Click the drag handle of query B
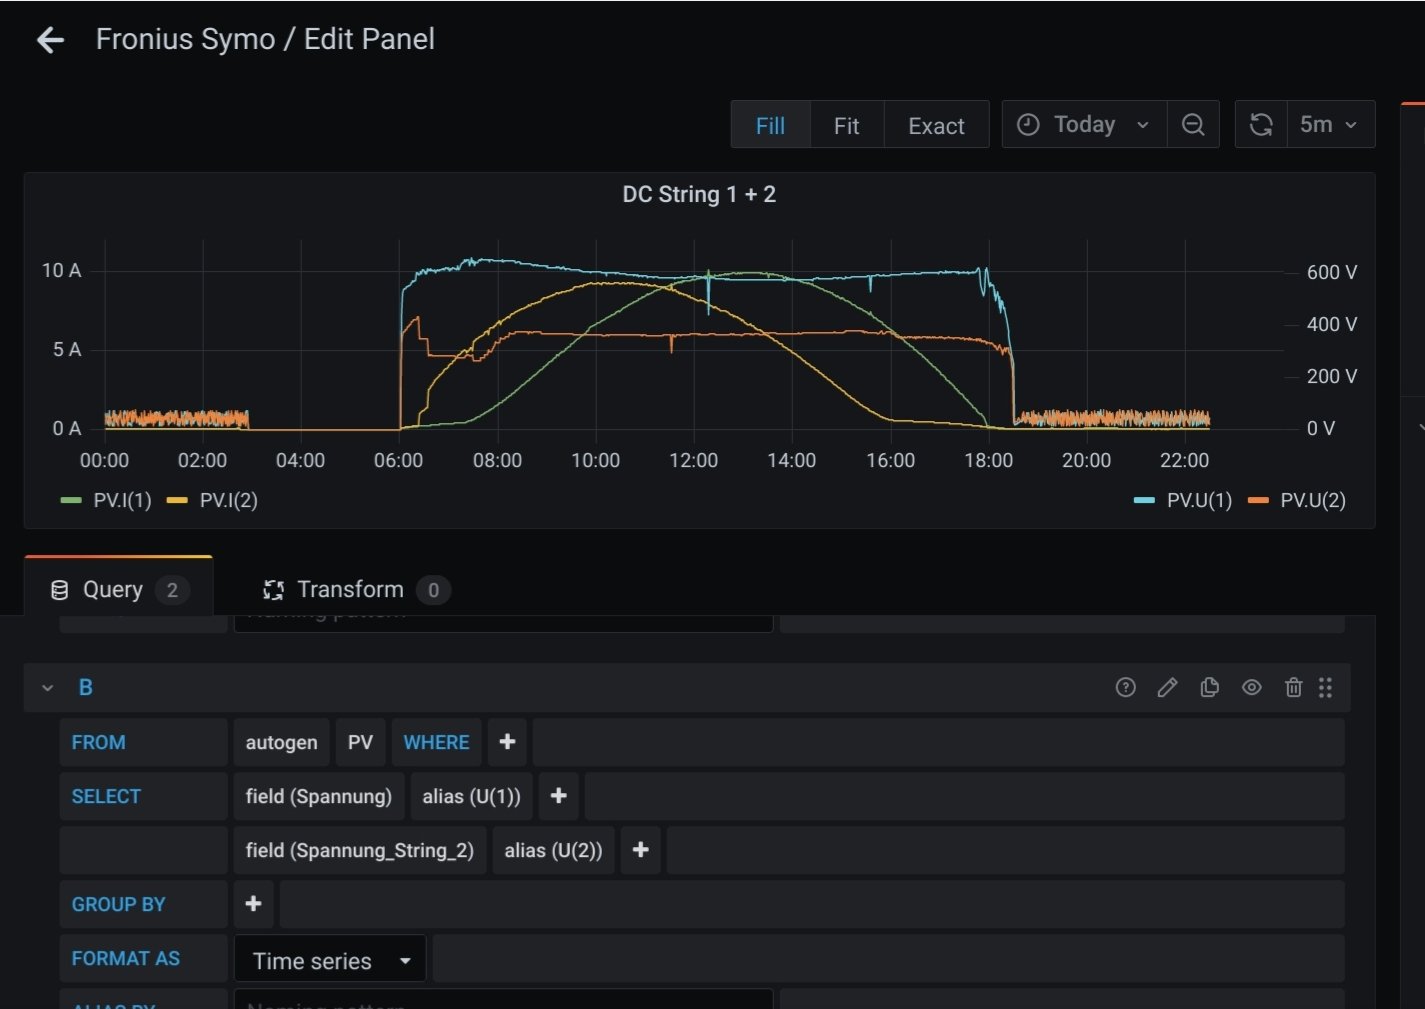The image size is (1425, 1009). 1325,687
